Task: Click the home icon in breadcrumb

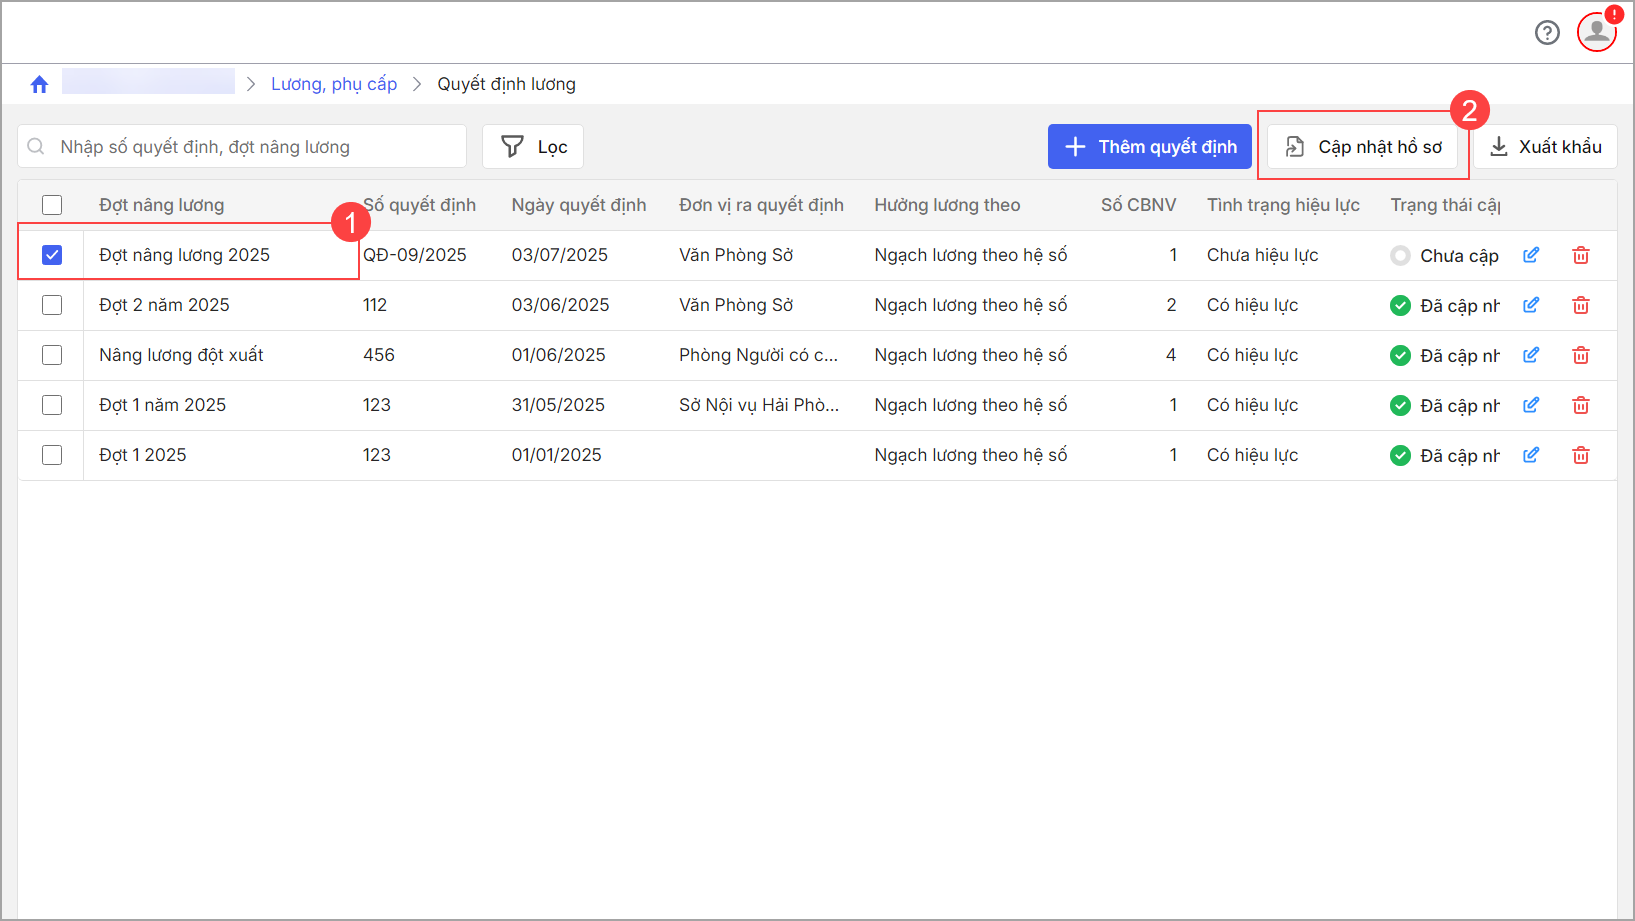Action: coord(39,85)
